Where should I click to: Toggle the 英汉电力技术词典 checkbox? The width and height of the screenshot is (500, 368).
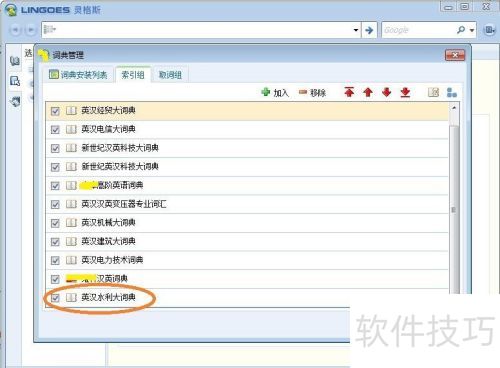[x=55, y=260]
